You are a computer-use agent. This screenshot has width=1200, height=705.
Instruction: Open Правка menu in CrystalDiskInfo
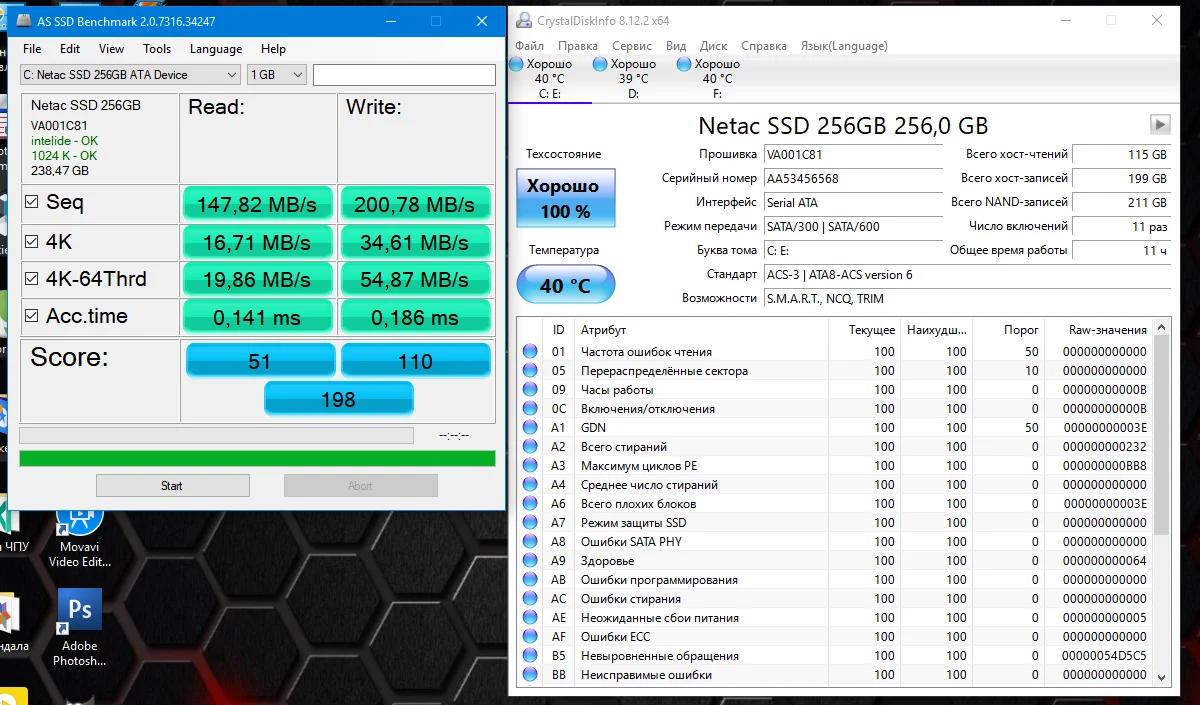(578, 46)
